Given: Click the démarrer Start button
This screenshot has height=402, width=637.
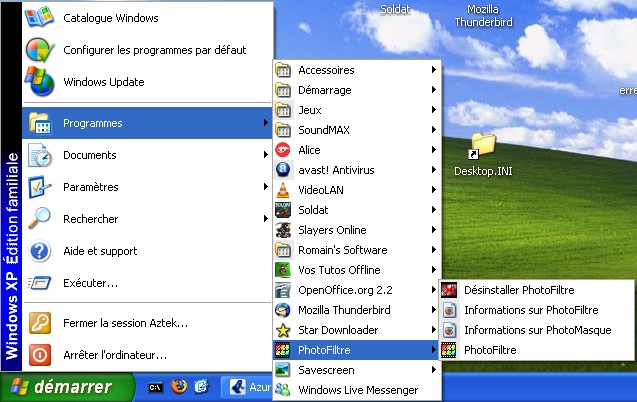Looking at the screenshot, I should (67, 386).
